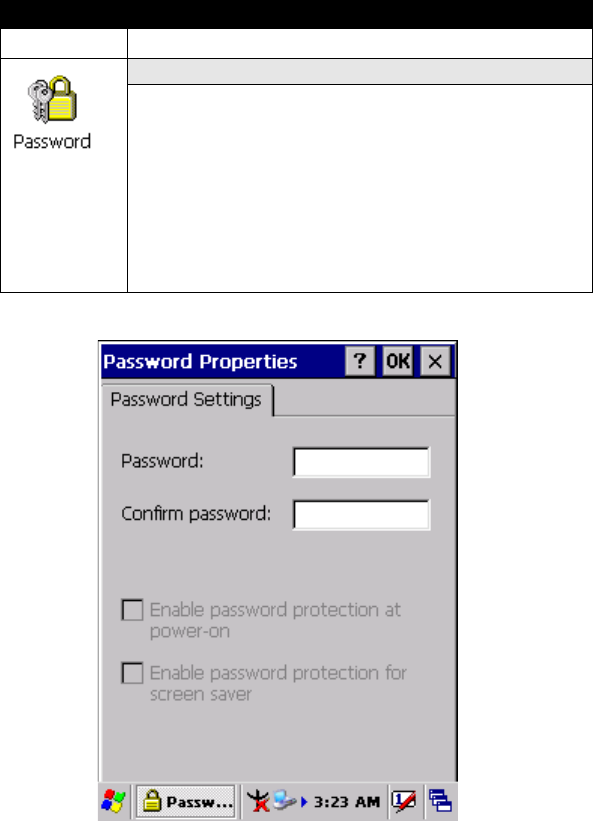This screenshot has width=593, height=821.
Task: Focus the Confirm password field
Action: click(361, 515)
